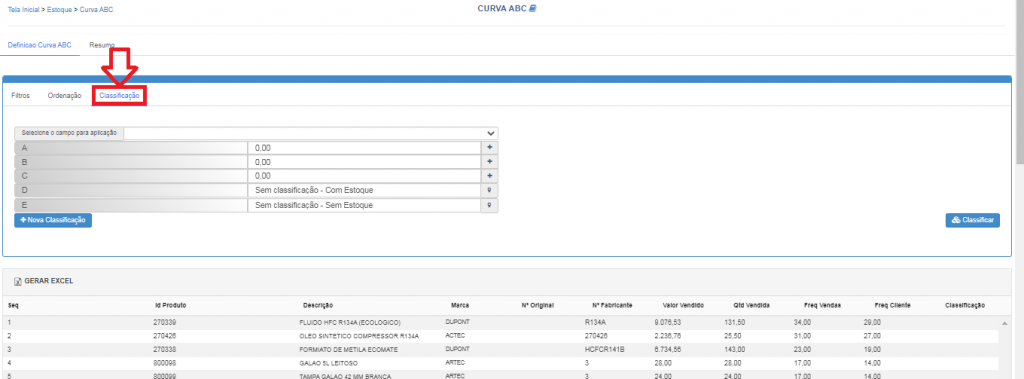Viewport: 1024px width, 379px height.
Task: Click the plus icon on row B
Action: pyautogui.click(x=490, y=162)
